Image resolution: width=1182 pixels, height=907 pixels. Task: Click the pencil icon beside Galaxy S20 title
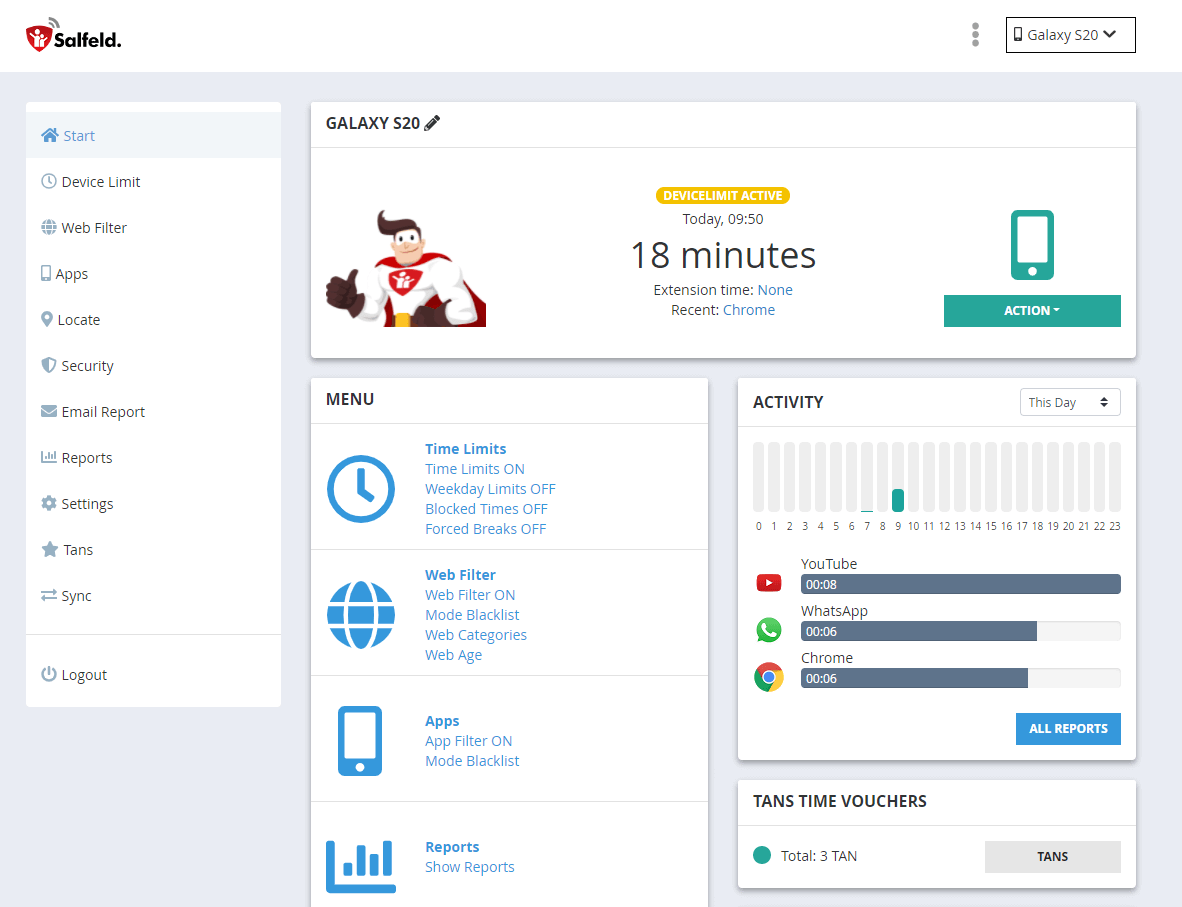(432, 123)
